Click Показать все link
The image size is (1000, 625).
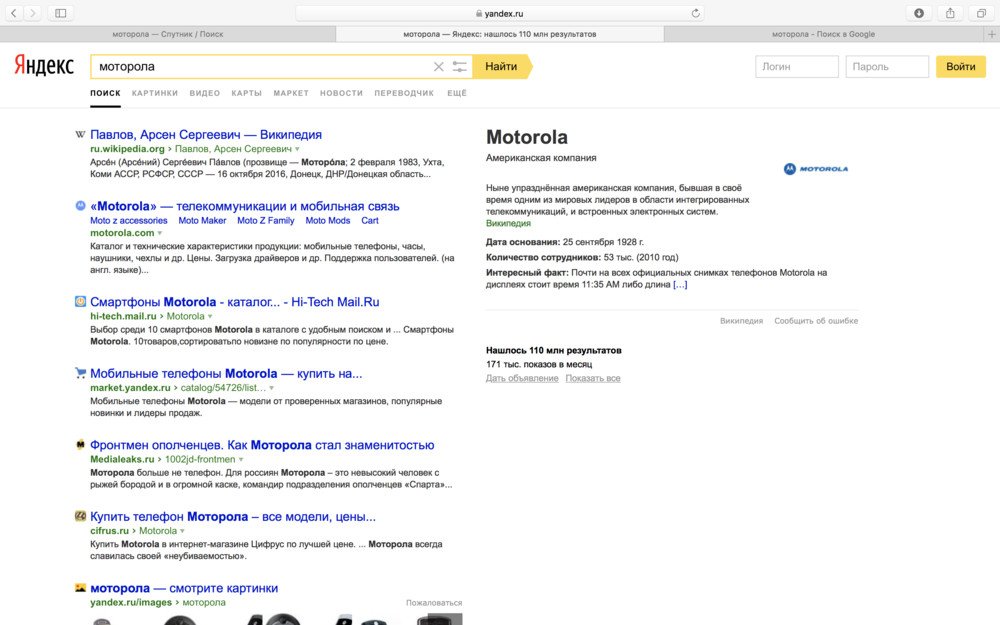(x=593, y=378)
